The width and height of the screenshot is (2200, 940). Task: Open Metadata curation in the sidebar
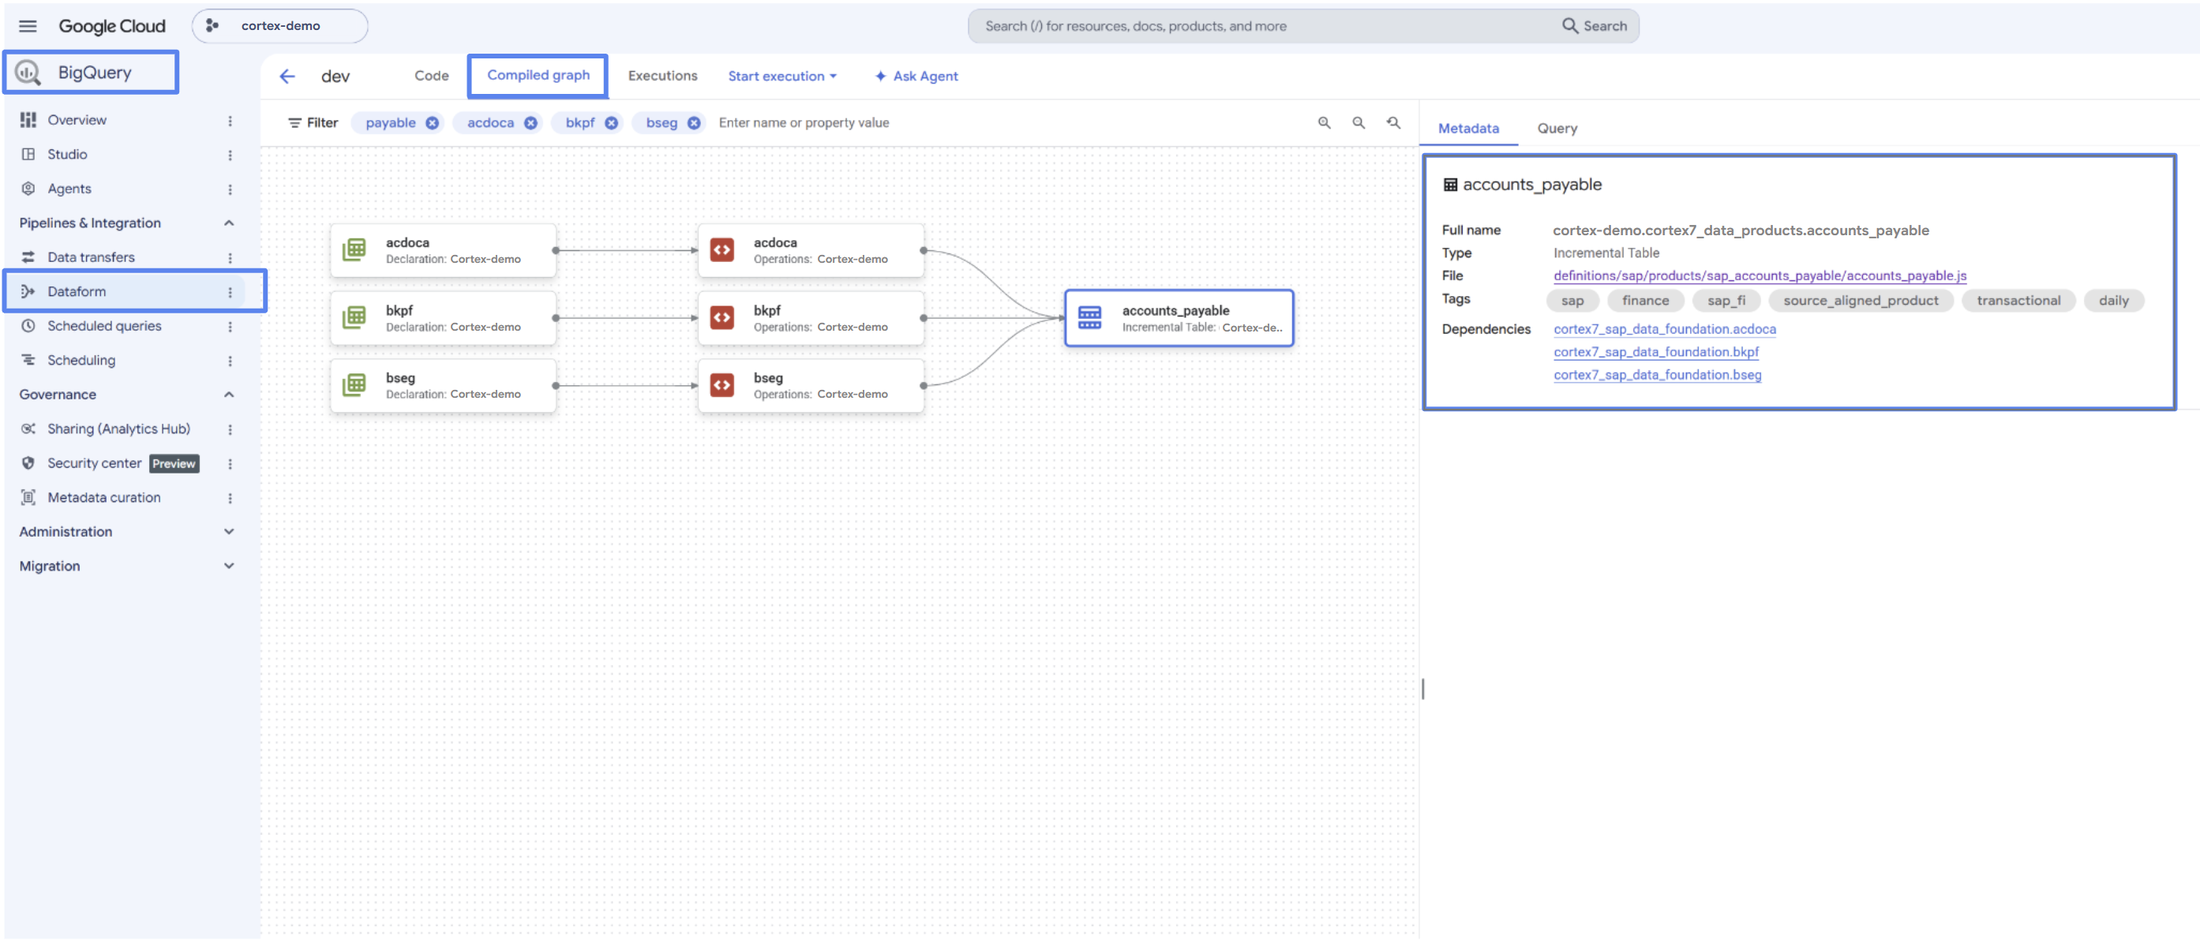point(104,497)
